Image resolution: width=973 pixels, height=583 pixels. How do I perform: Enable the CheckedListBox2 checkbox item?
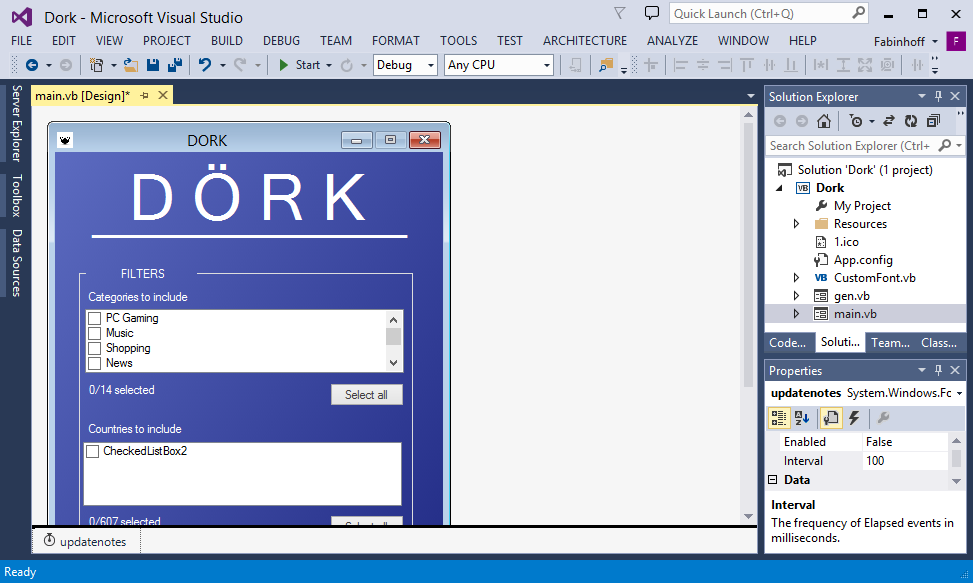coord(93,451)
